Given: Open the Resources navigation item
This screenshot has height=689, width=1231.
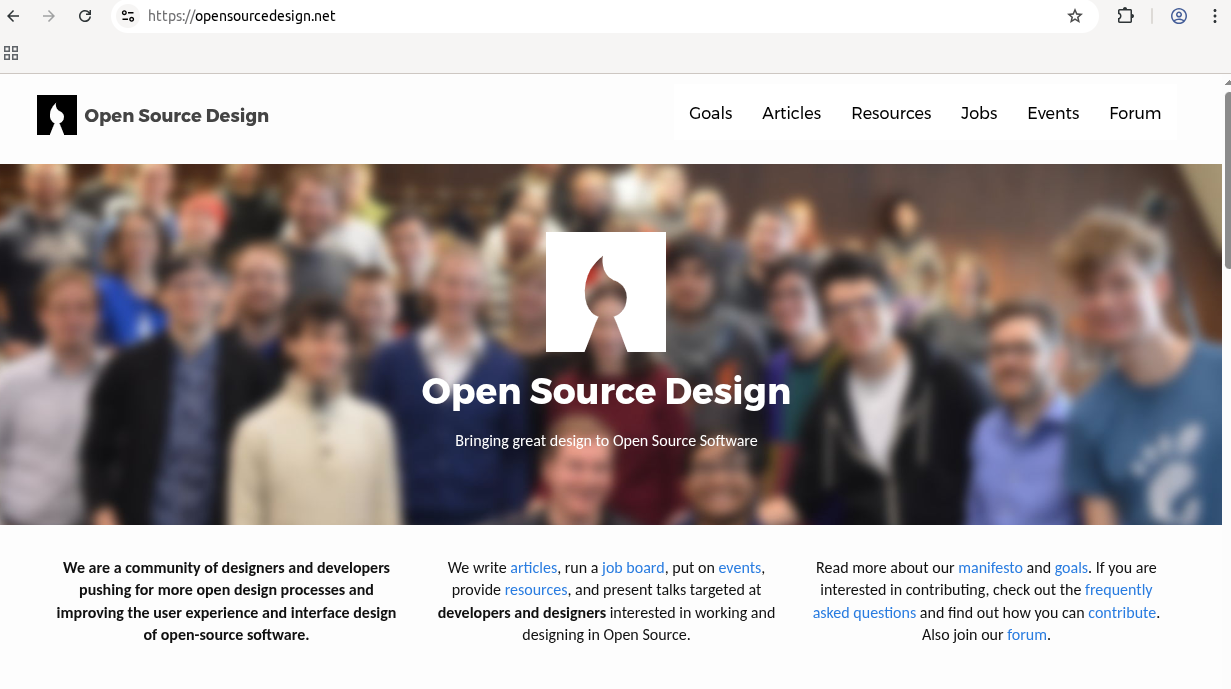Looking at the screenshot, I should point(891,113).
